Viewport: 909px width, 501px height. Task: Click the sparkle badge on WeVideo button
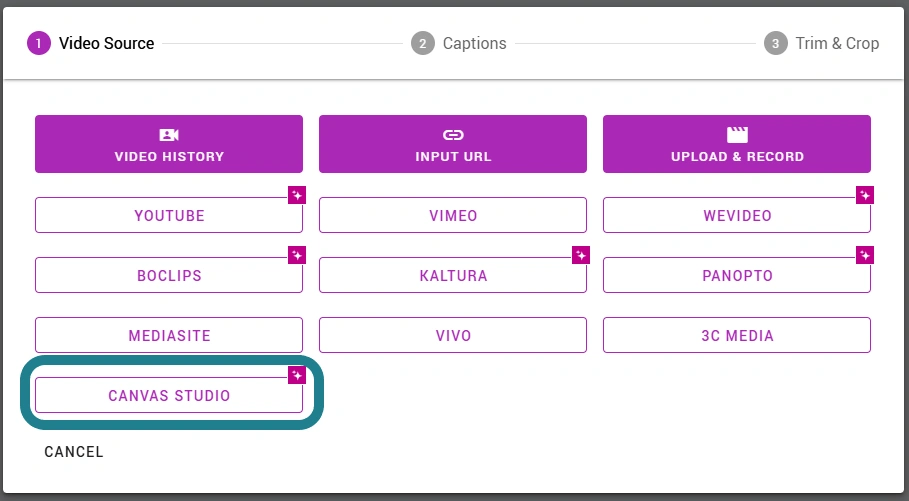click(x=865, y=195)
